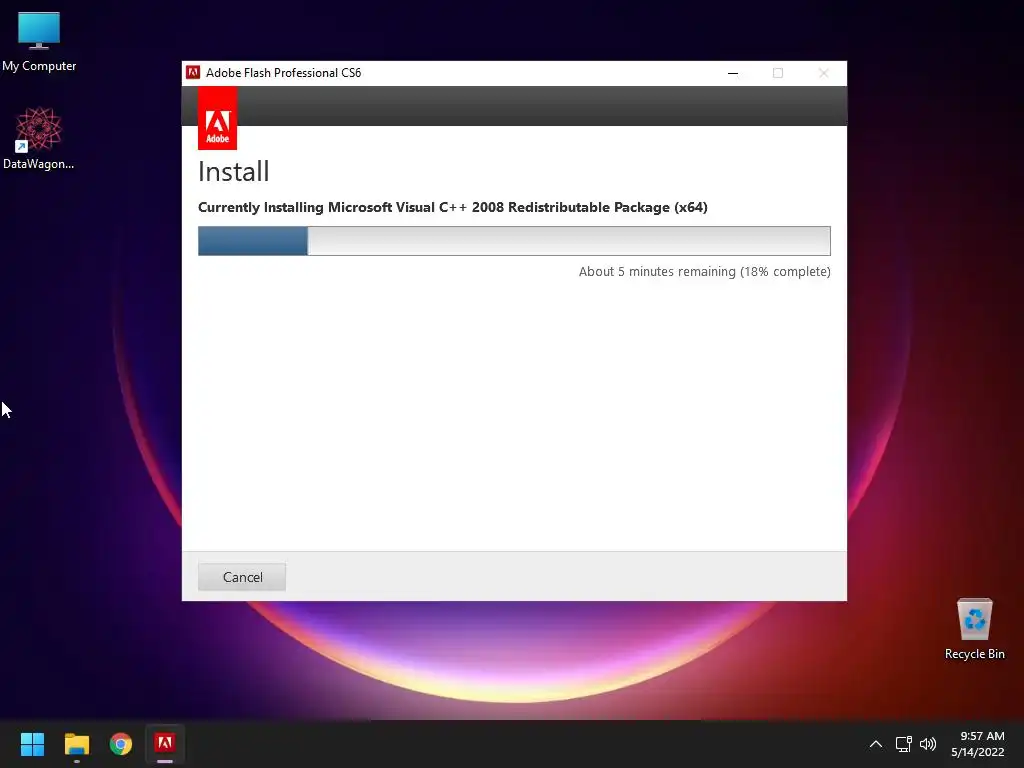Click the installer progress bar
This screenshot has width=1024, height=768.
point(514,241)
